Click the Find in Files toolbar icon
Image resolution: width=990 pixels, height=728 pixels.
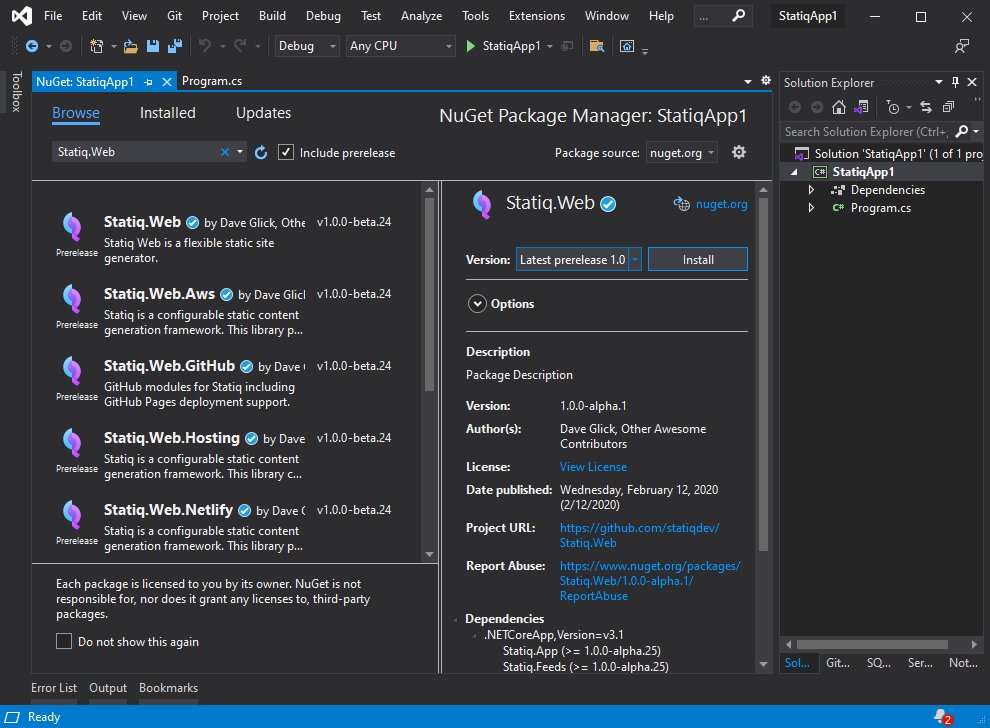(x=597, y=46)
